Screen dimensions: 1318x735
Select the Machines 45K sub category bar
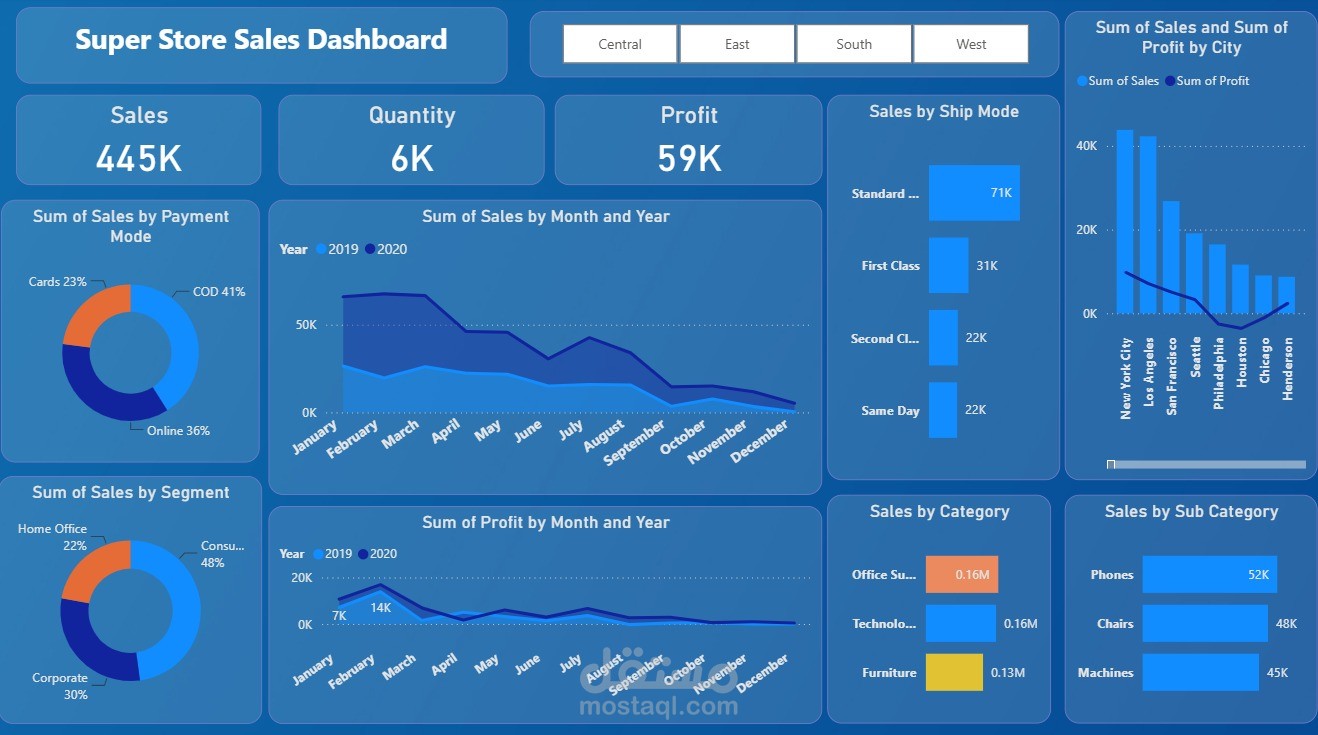(x=1201, y=672)
